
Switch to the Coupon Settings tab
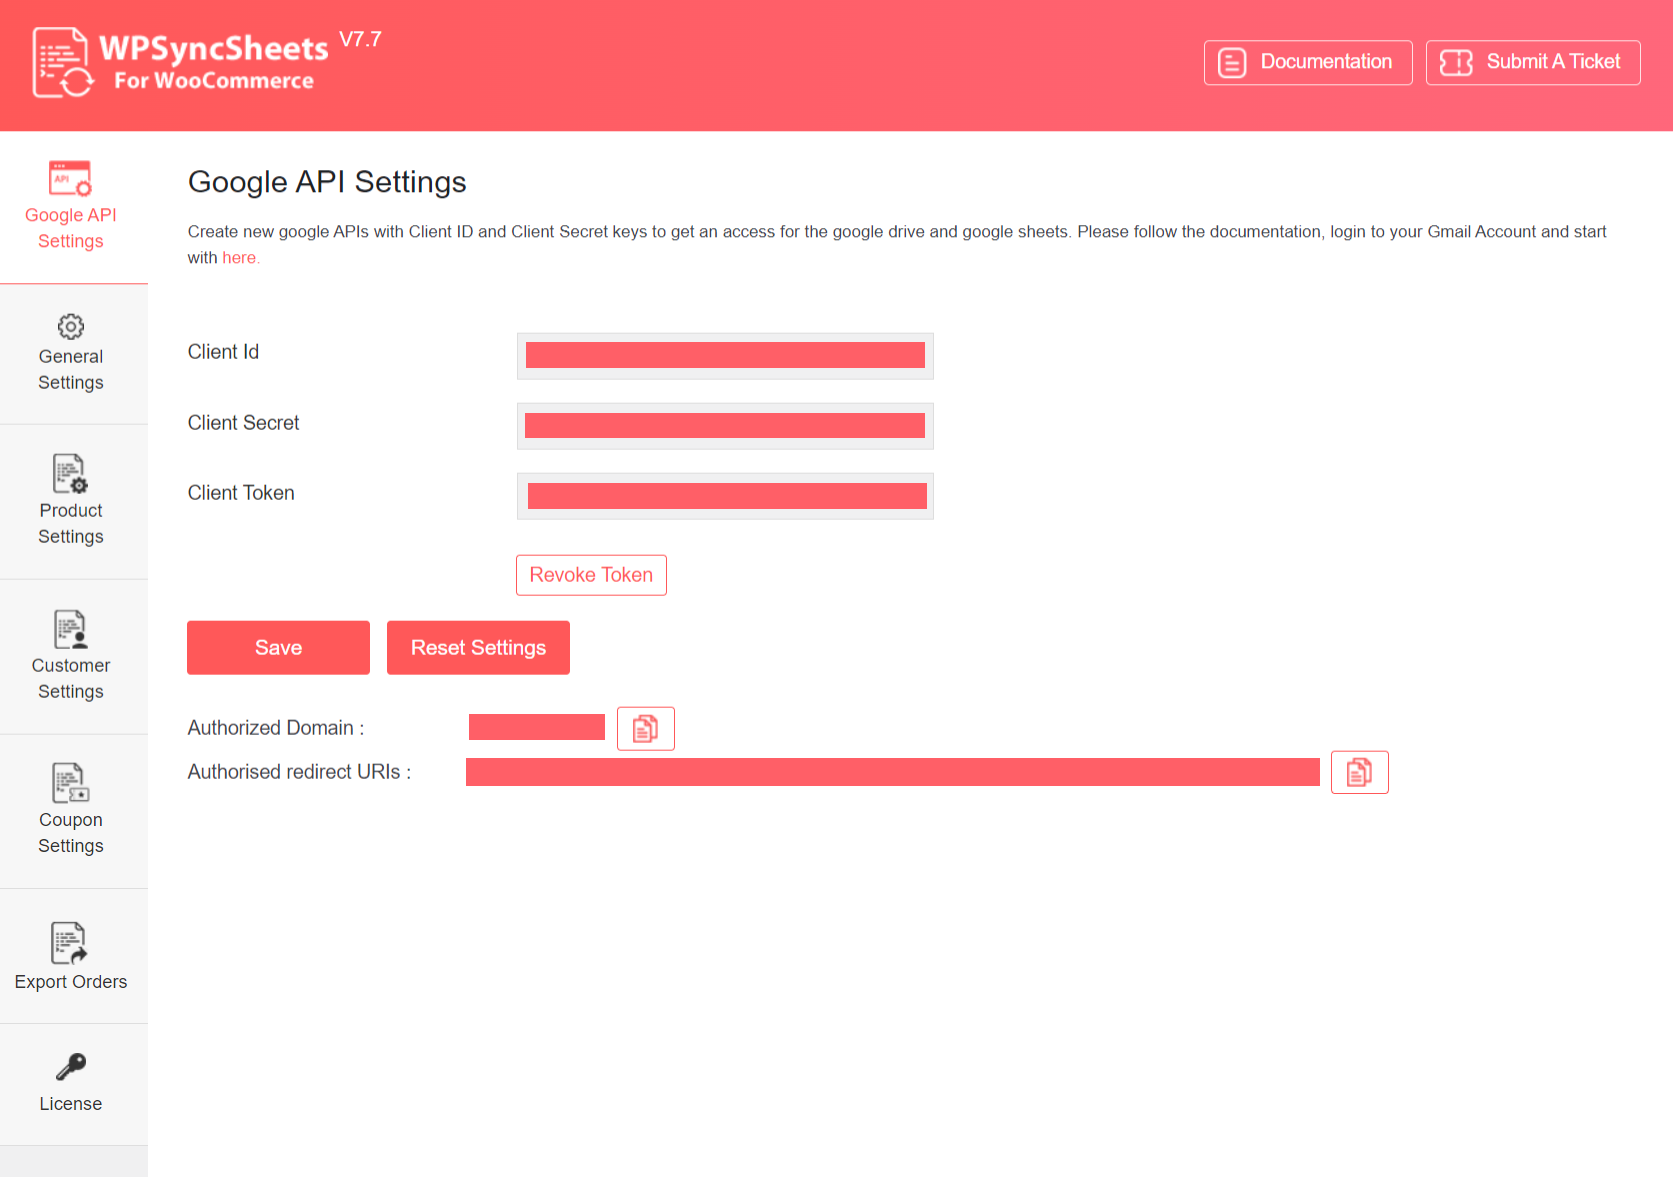tap(73, 811)
